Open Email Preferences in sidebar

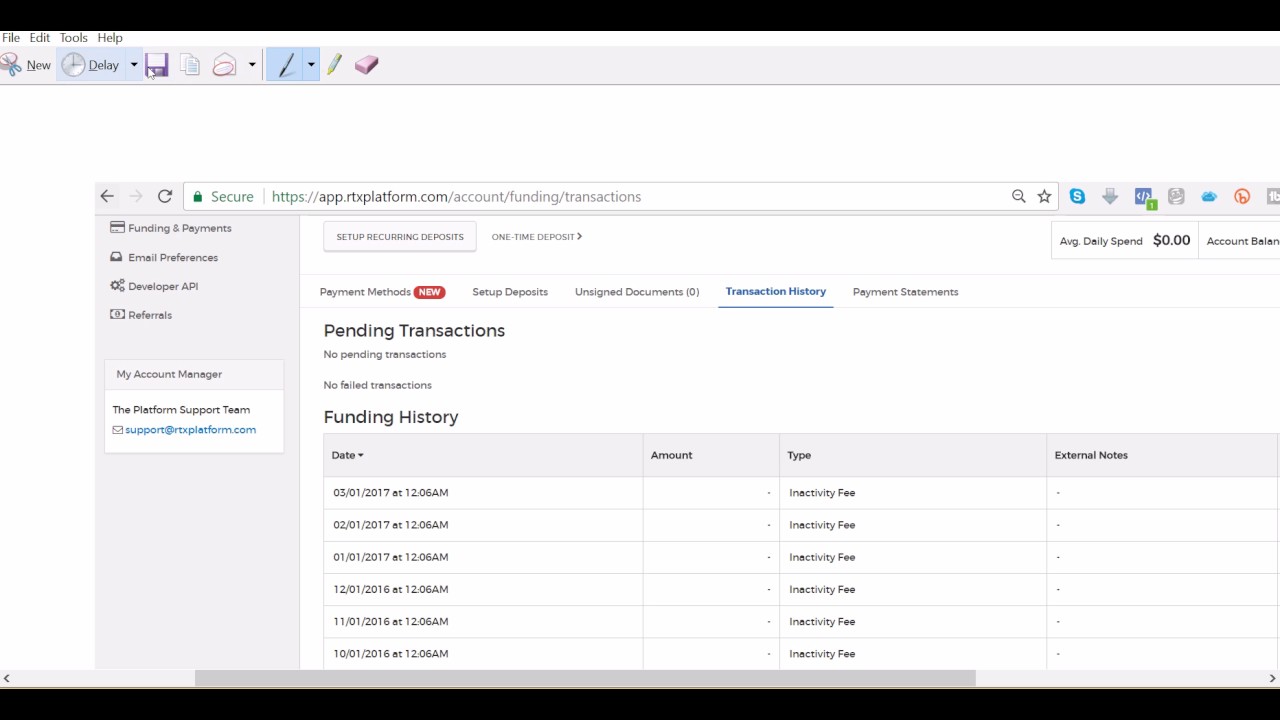(164, 257)
